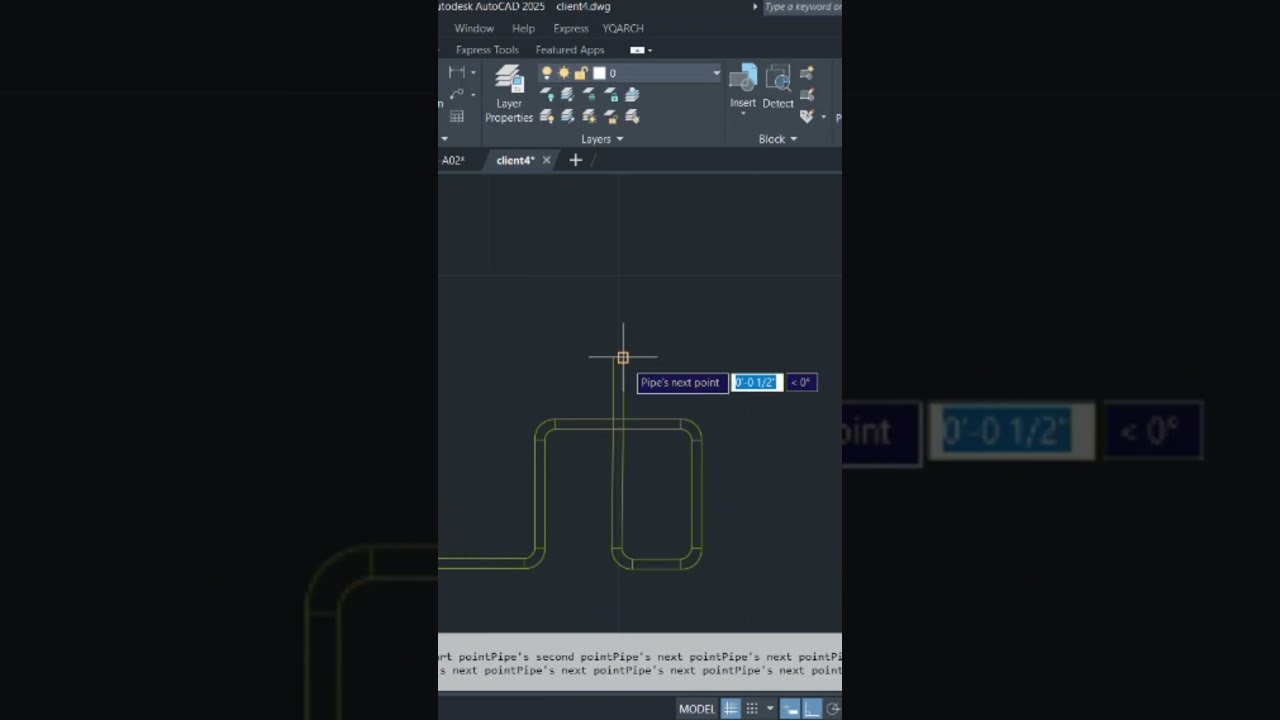Click the arrow left of the search field
Image resolution: width=1280 pixels, height=720 pixels.
tap(755, 7)
